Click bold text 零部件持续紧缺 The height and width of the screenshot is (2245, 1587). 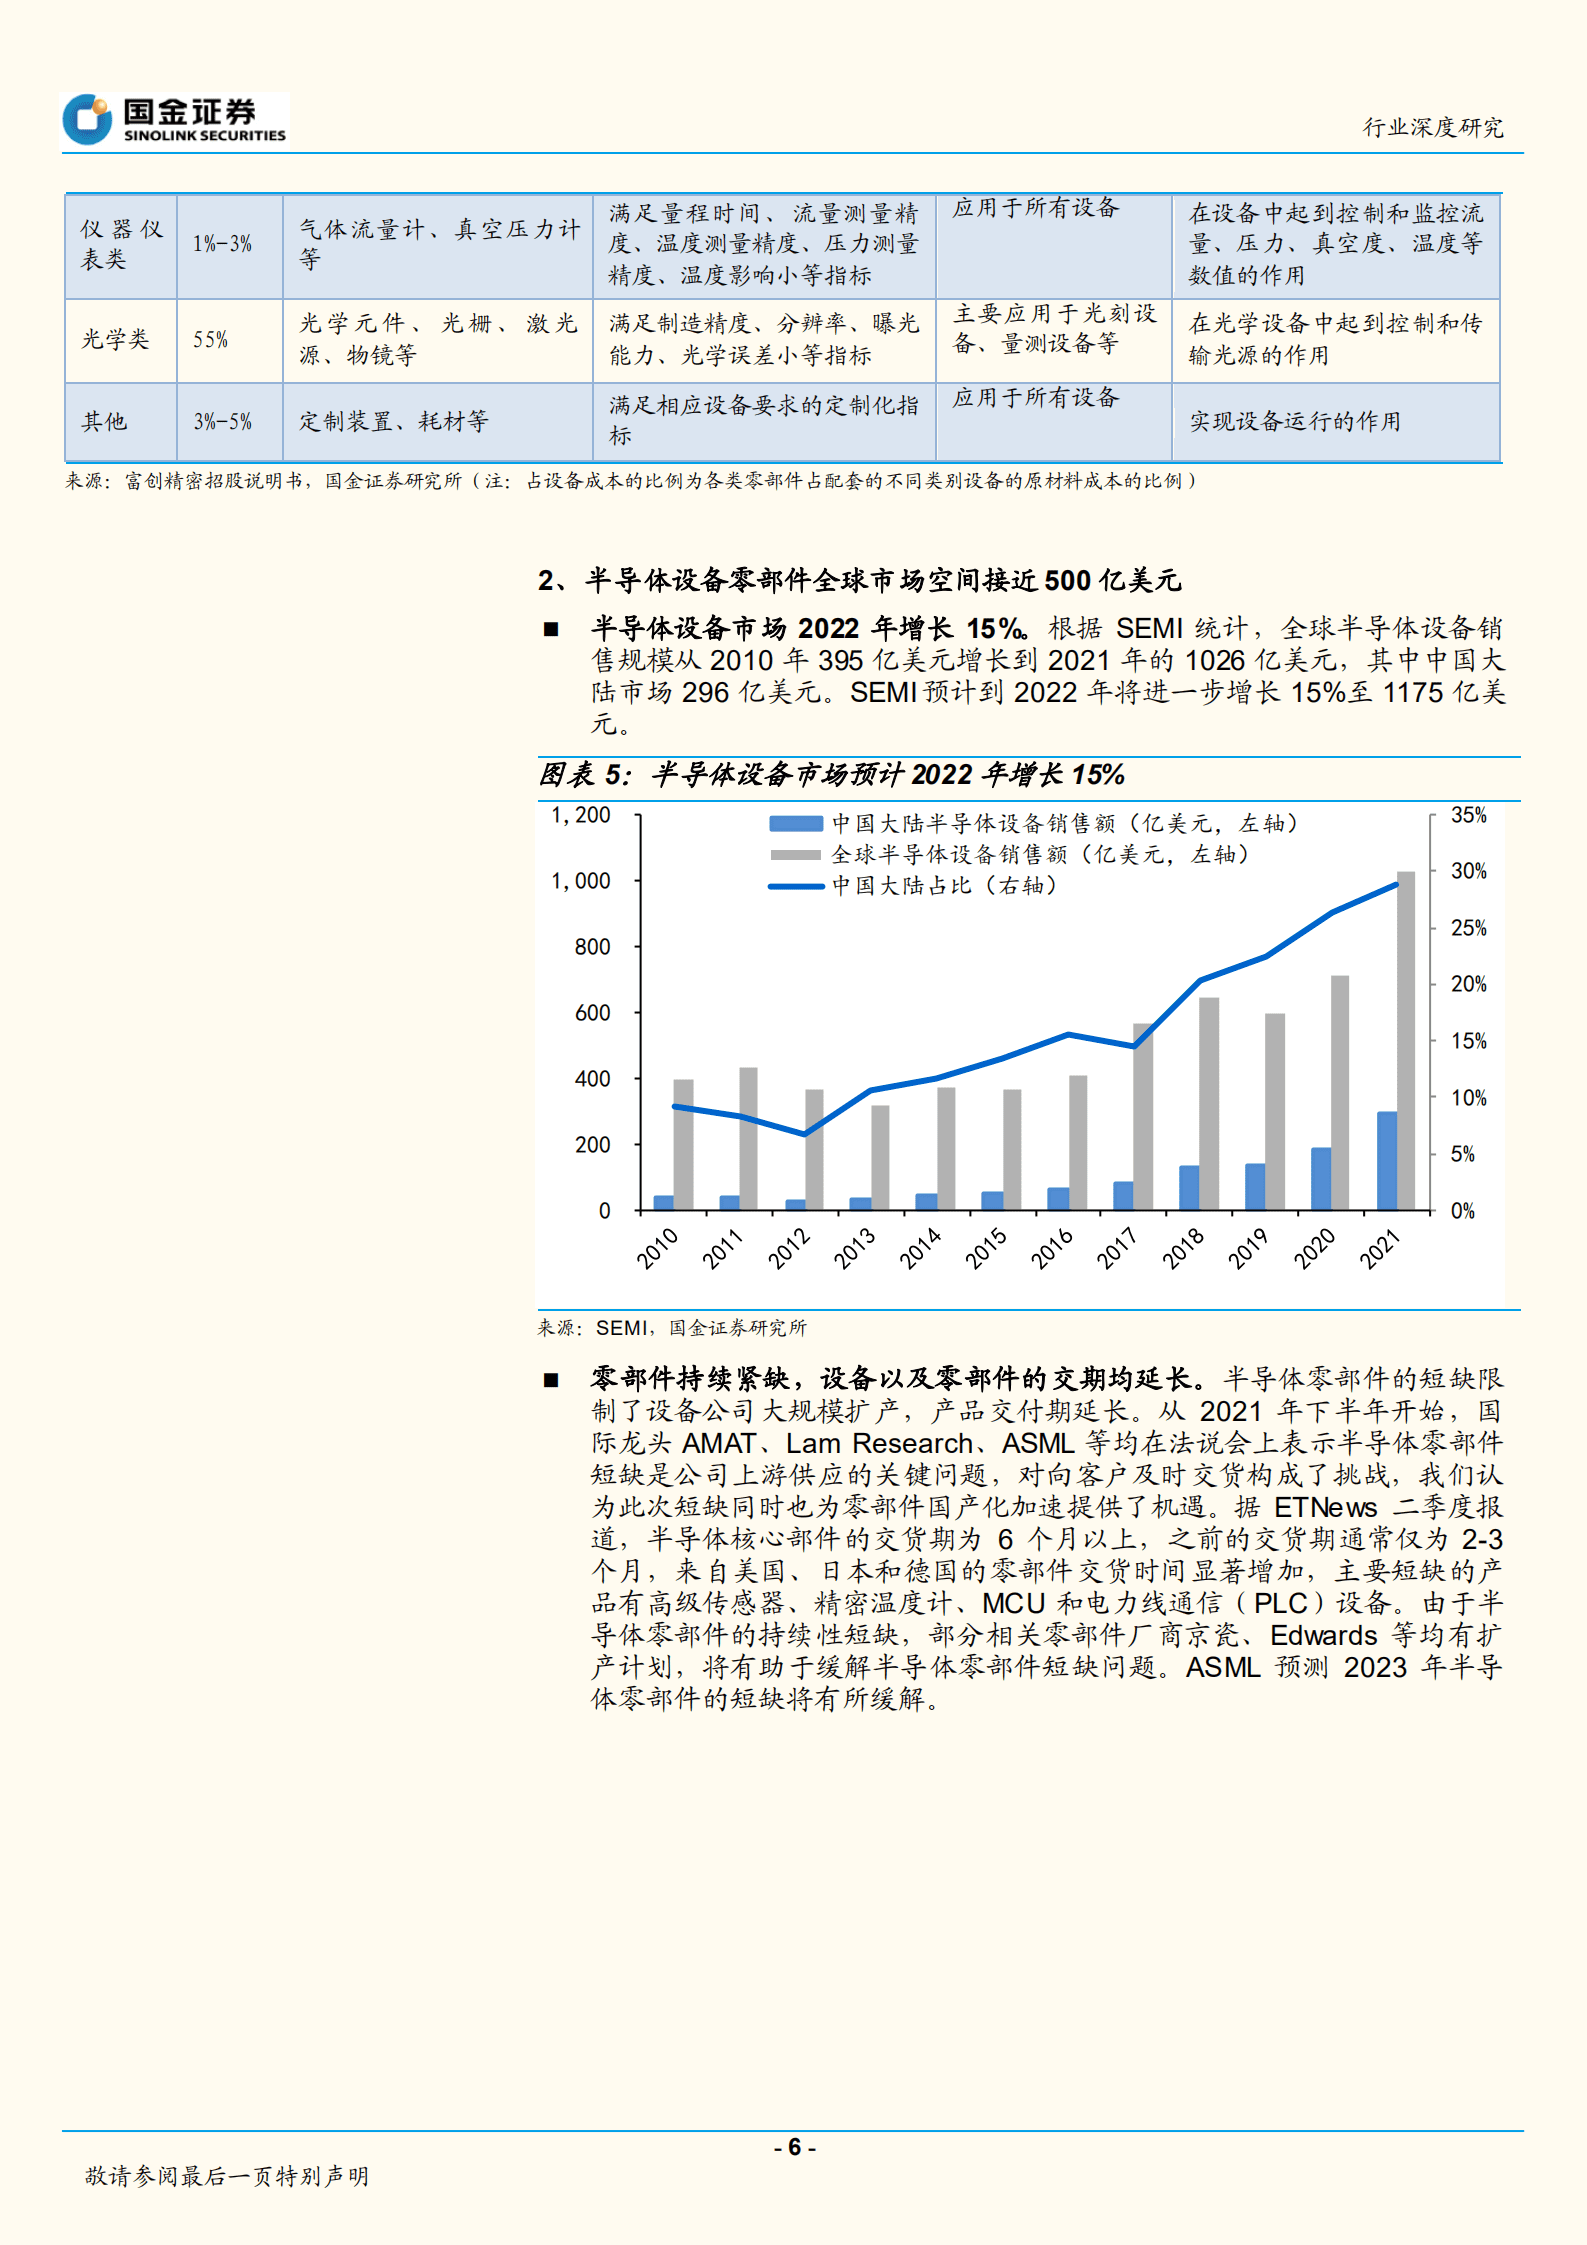coord(690,1379)
